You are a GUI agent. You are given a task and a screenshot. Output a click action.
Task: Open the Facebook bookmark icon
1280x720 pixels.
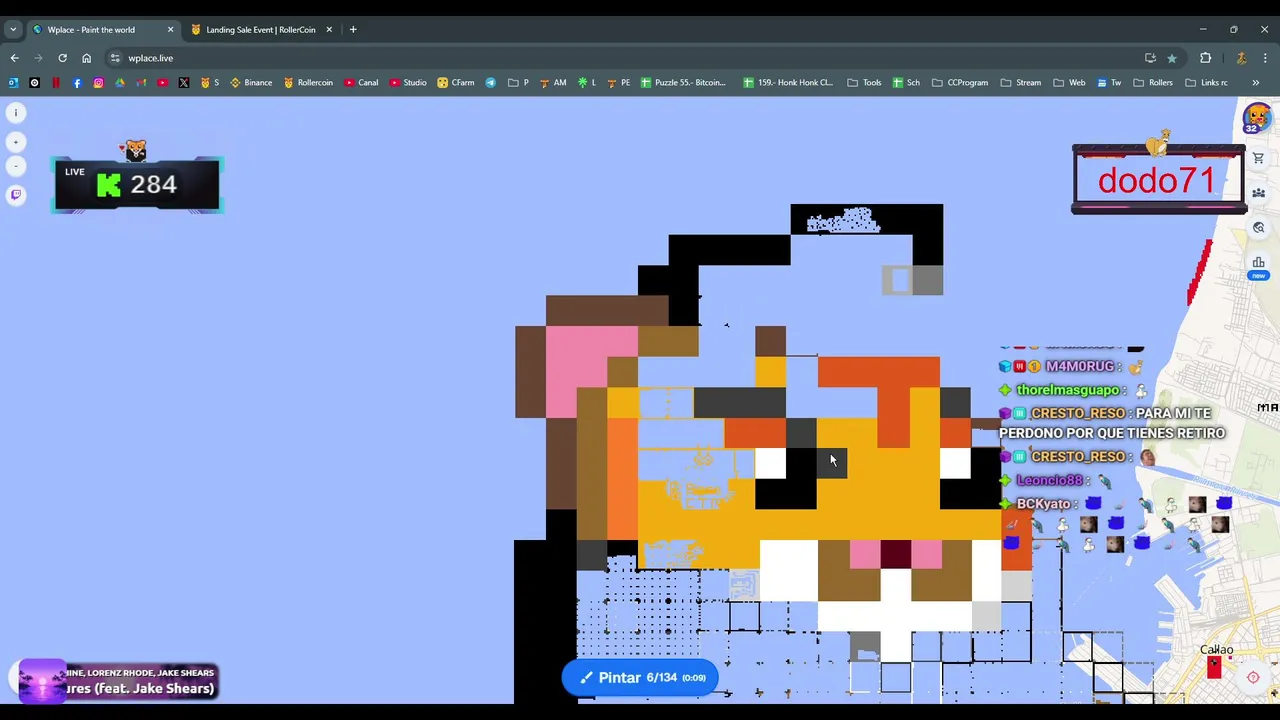pyautogui.click(x=77, y=82)
